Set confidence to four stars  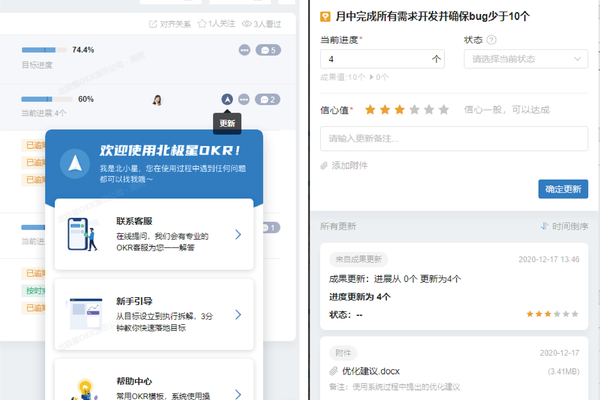click(x=414, y=110)
